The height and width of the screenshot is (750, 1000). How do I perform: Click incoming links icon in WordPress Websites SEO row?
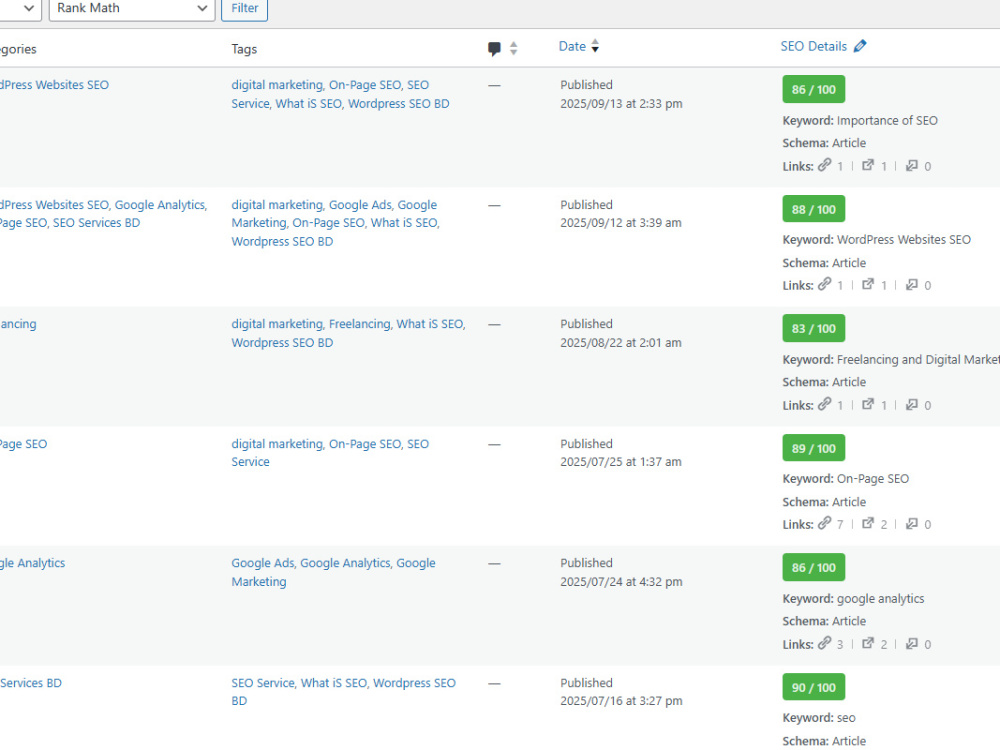tap(912, 284)
